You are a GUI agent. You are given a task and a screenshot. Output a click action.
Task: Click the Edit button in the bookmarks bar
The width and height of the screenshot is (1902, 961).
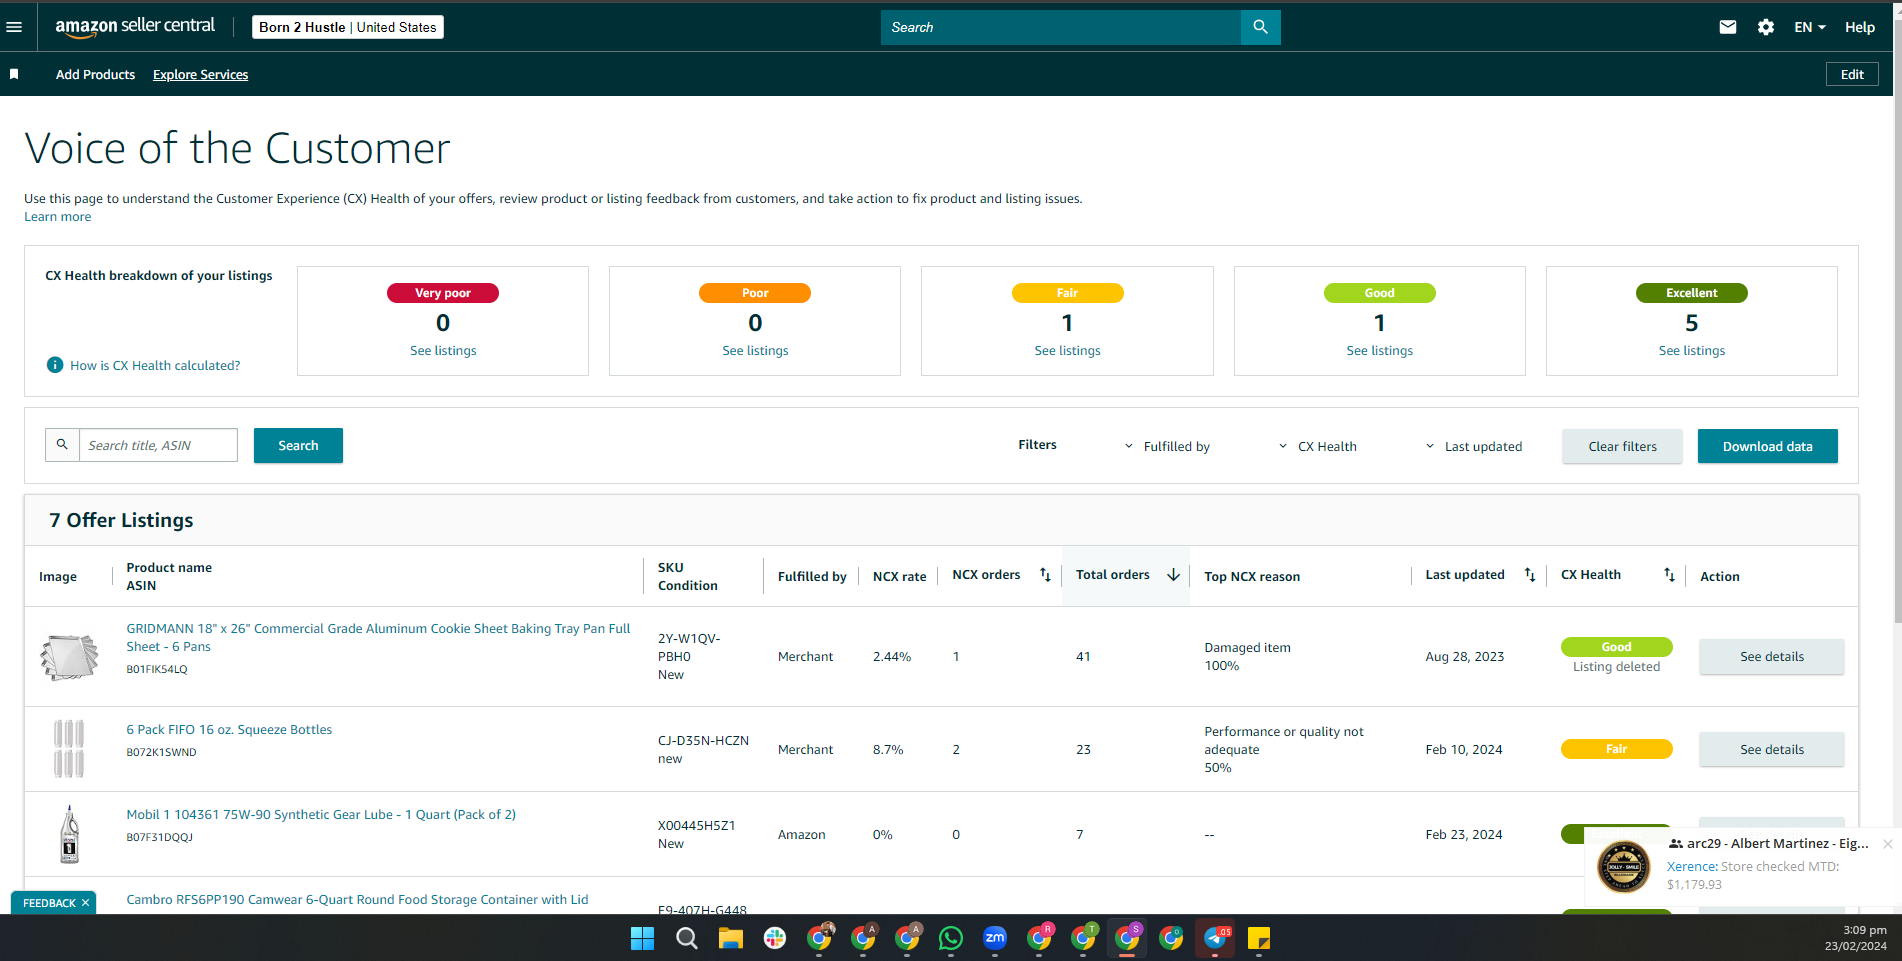coord(1852,74)
